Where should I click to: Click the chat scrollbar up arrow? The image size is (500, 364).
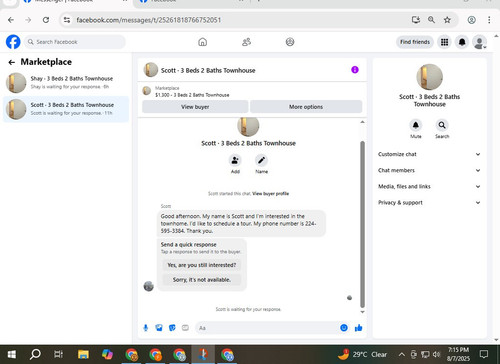click(x=362, y=122)
